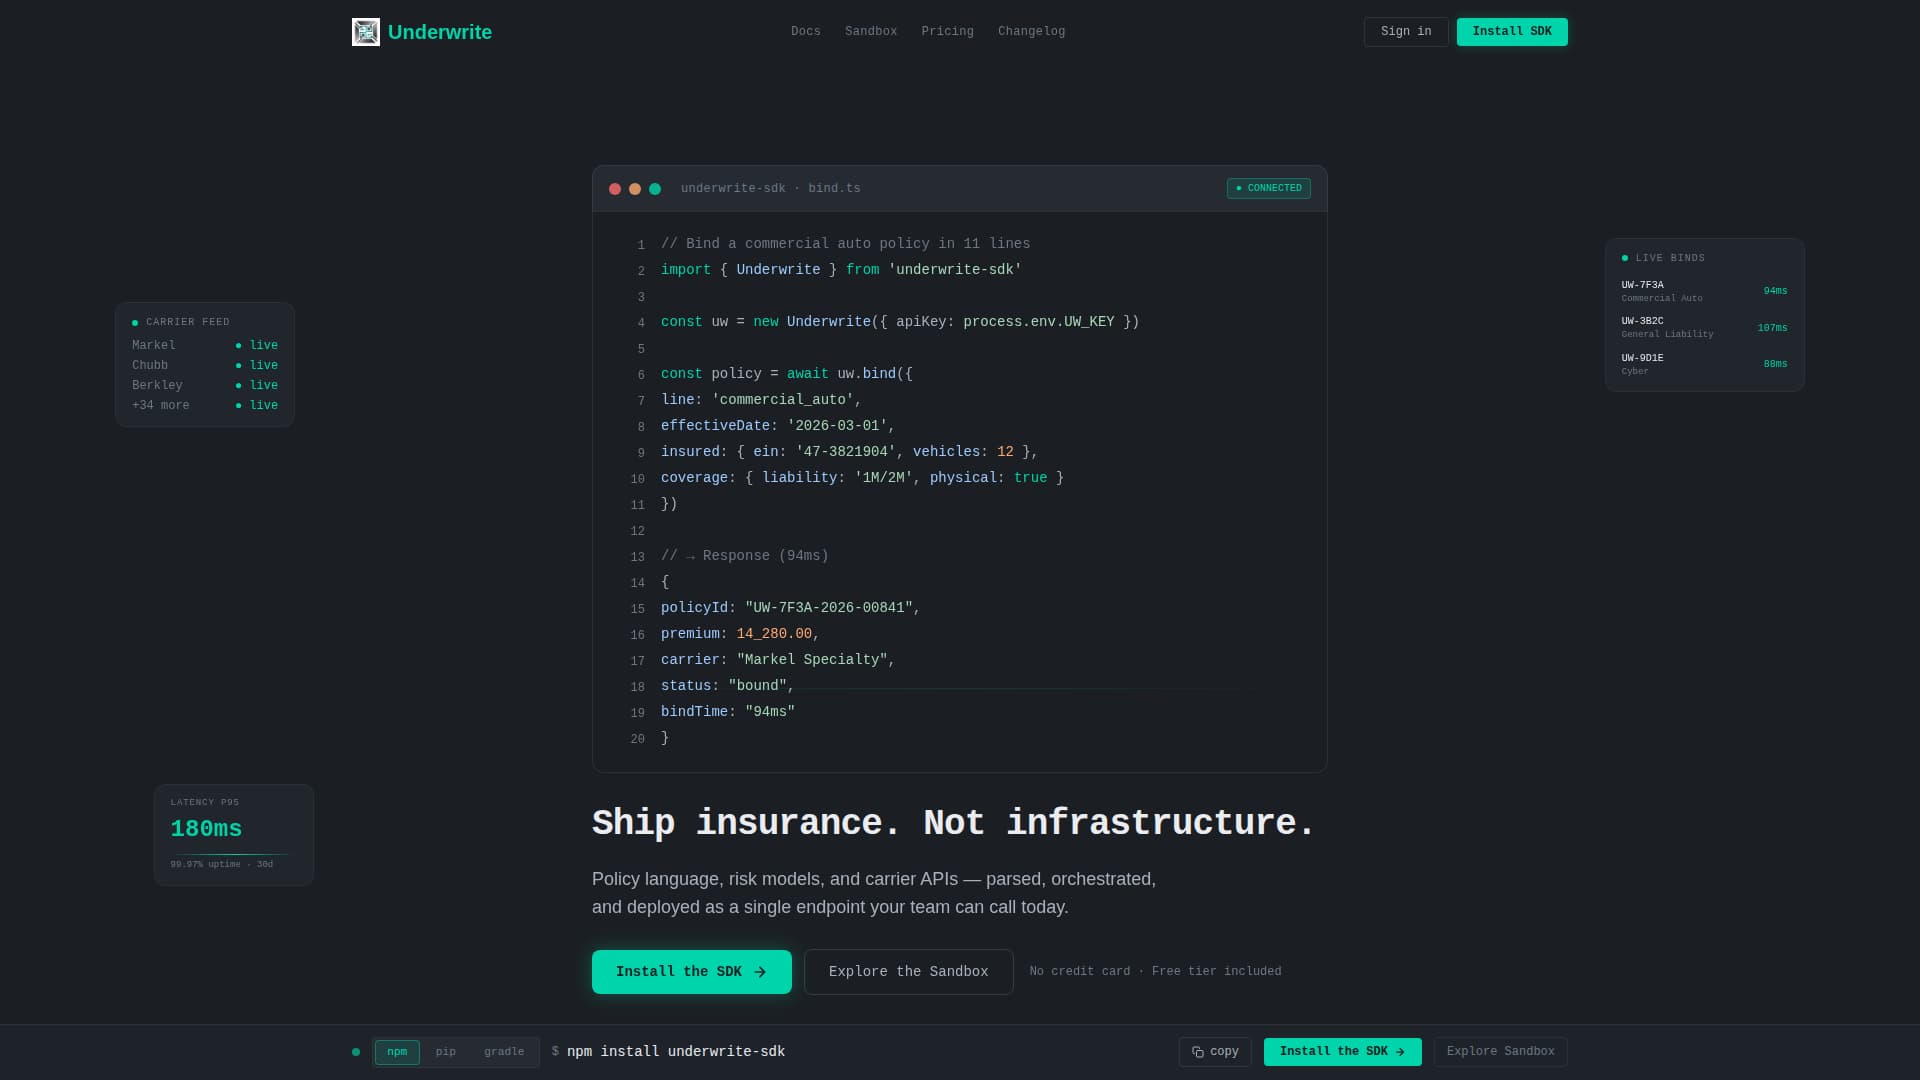
Task: Click the green window dot
Action: [x=655, y=189]
